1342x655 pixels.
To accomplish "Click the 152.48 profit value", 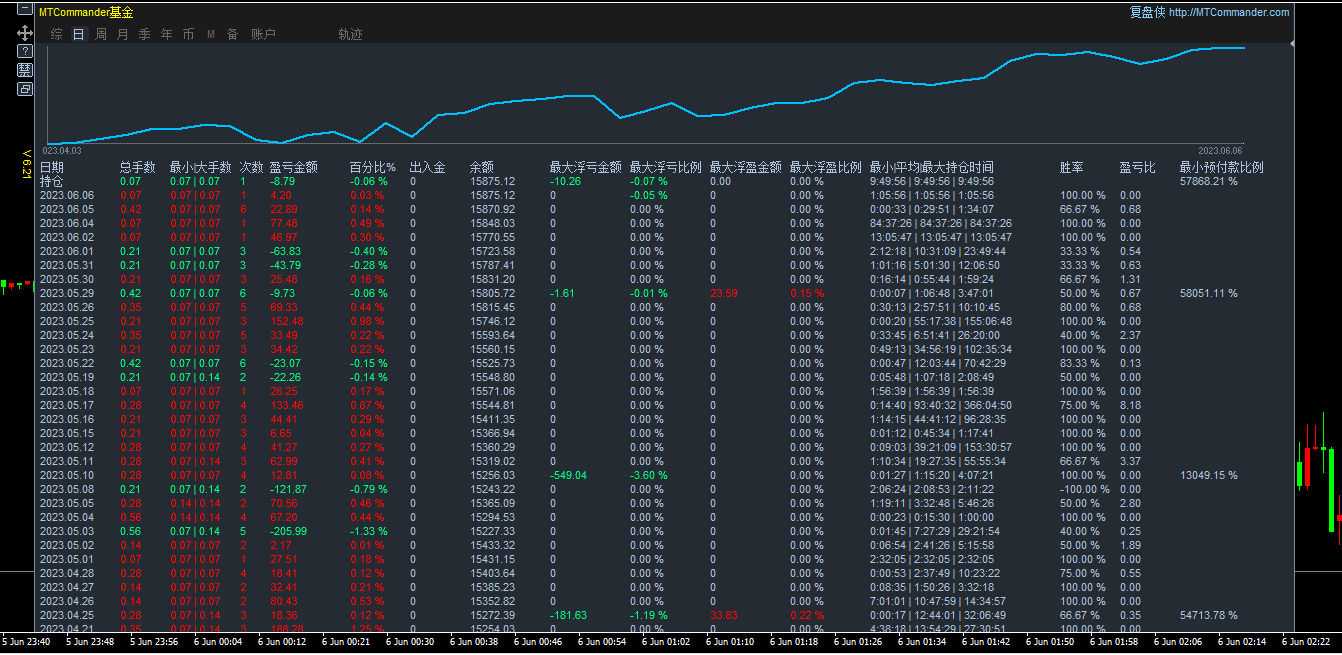I will [286, 322].
